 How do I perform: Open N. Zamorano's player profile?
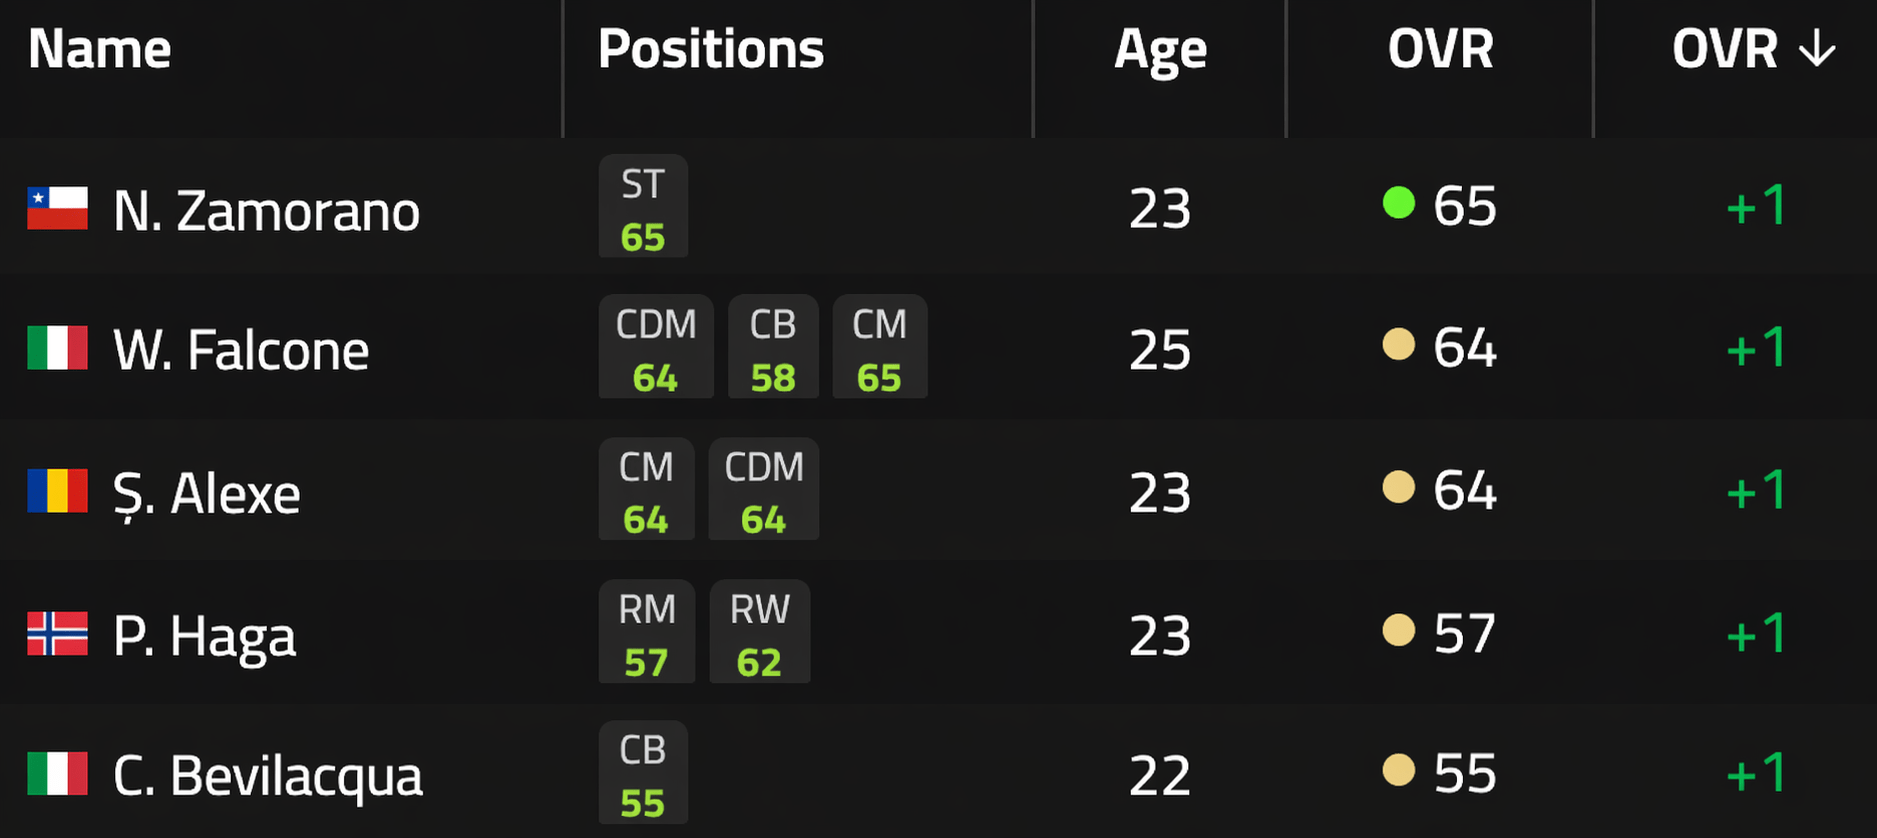point(266,211)
